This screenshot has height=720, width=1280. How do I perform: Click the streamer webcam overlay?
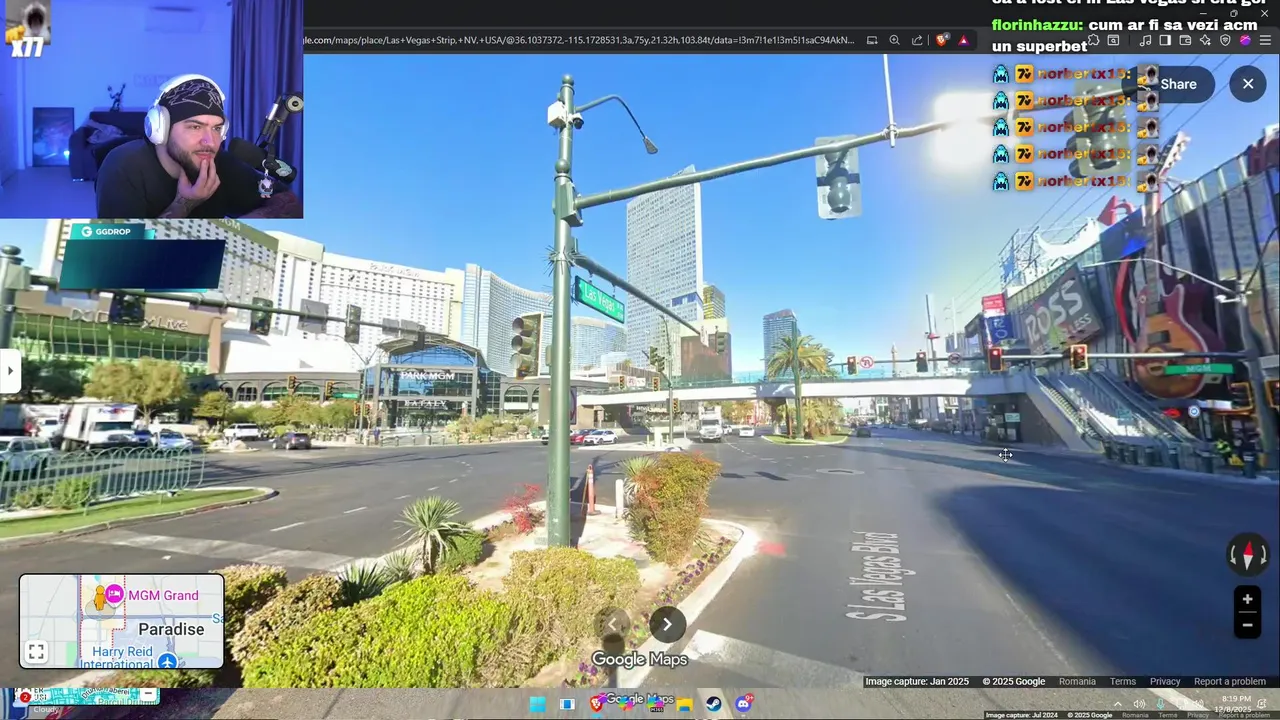(151, 109)
